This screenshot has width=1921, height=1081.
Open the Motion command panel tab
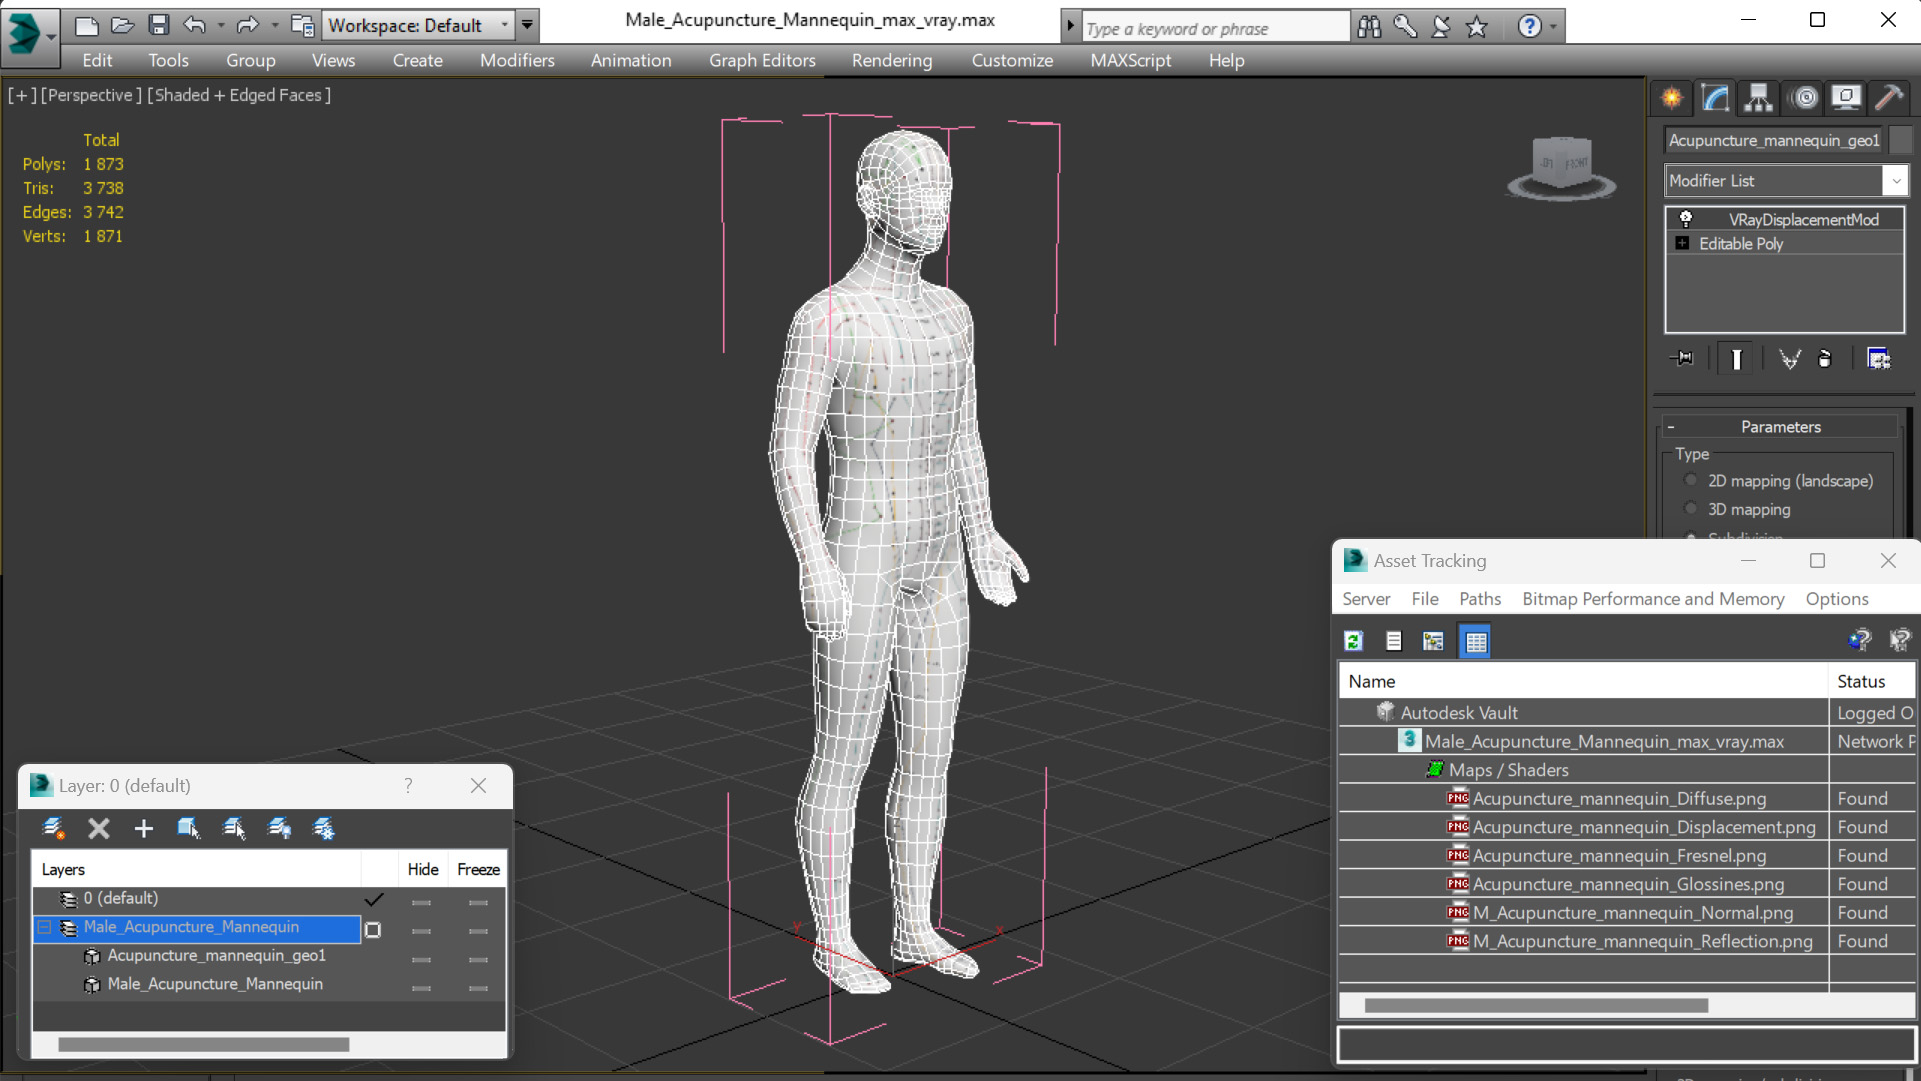coord(1805,98)
